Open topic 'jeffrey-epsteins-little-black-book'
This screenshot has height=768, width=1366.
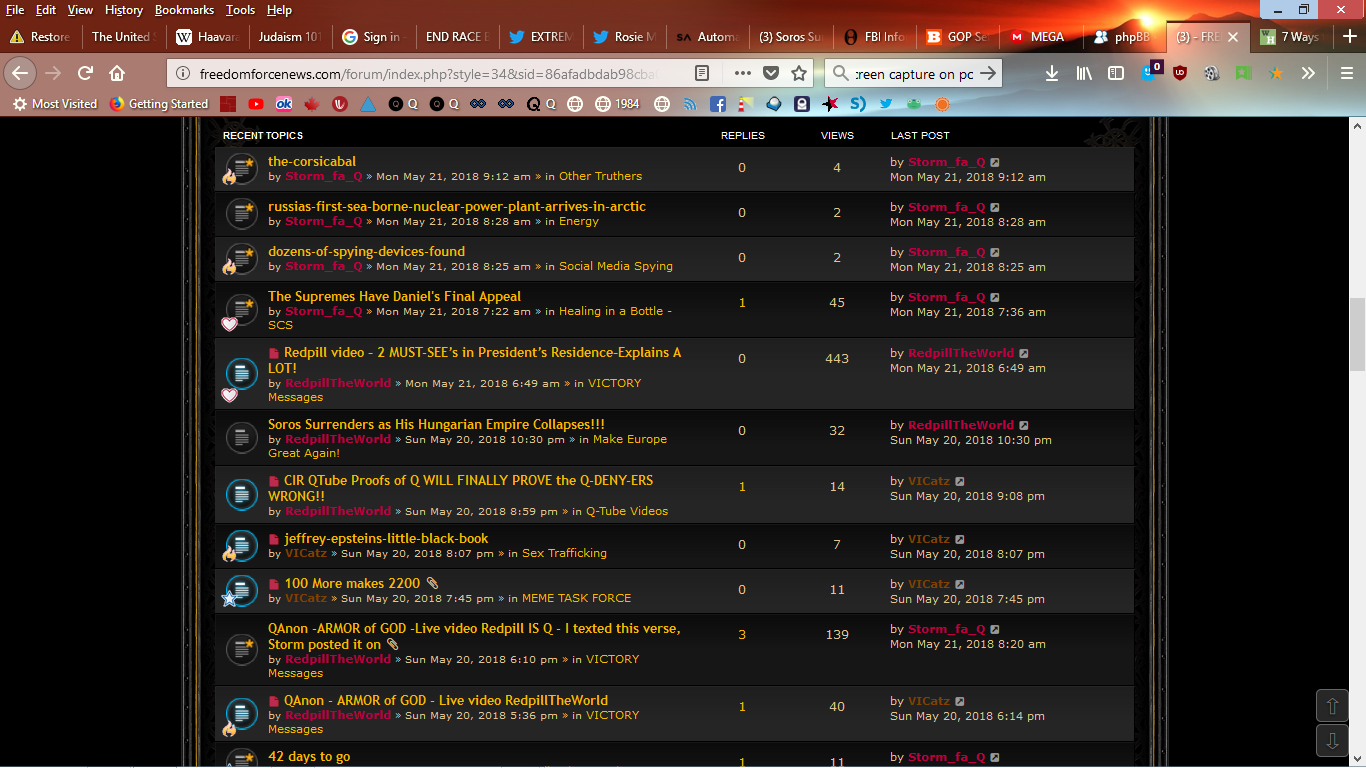point(386,538)
